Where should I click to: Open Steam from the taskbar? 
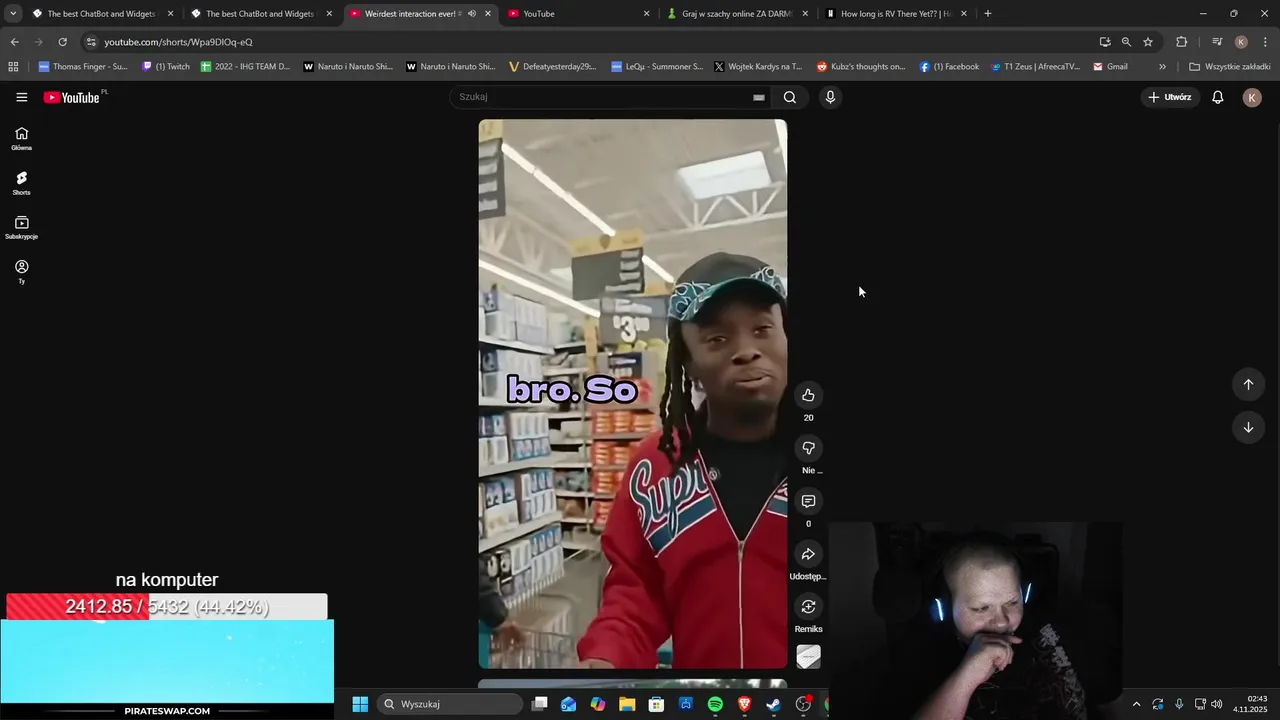tap(773, 704)
